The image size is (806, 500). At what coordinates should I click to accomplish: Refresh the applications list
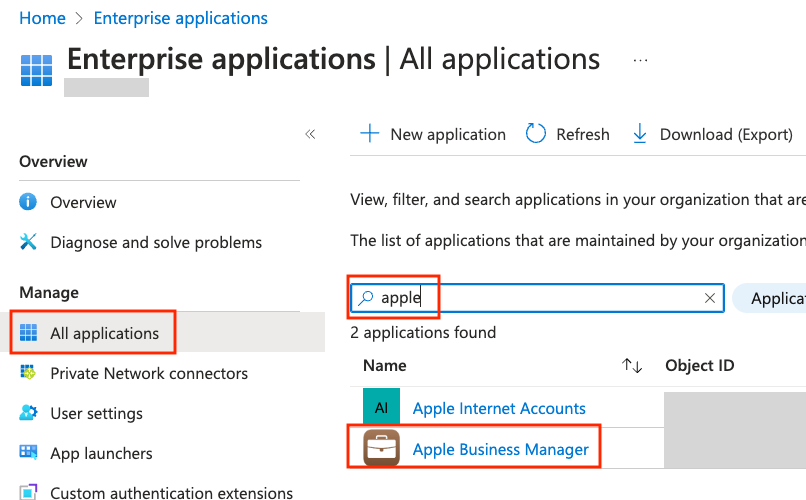tap(567, 134)
